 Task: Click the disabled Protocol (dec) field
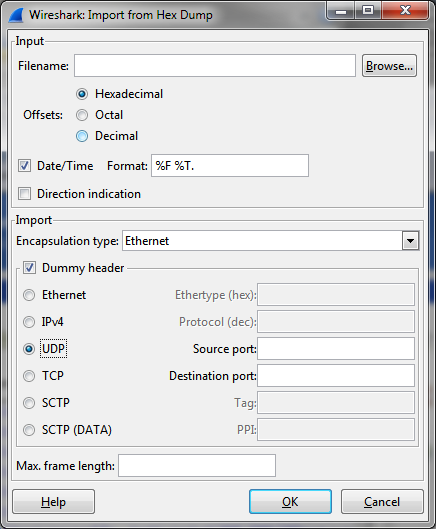[336, 322]
